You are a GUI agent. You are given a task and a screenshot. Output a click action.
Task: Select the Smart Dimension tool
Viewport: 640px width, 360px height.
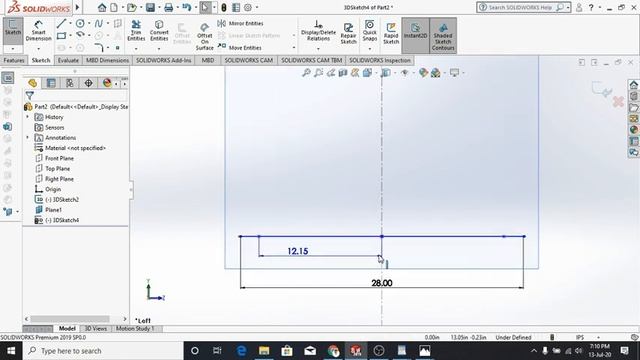pos(38,31)
